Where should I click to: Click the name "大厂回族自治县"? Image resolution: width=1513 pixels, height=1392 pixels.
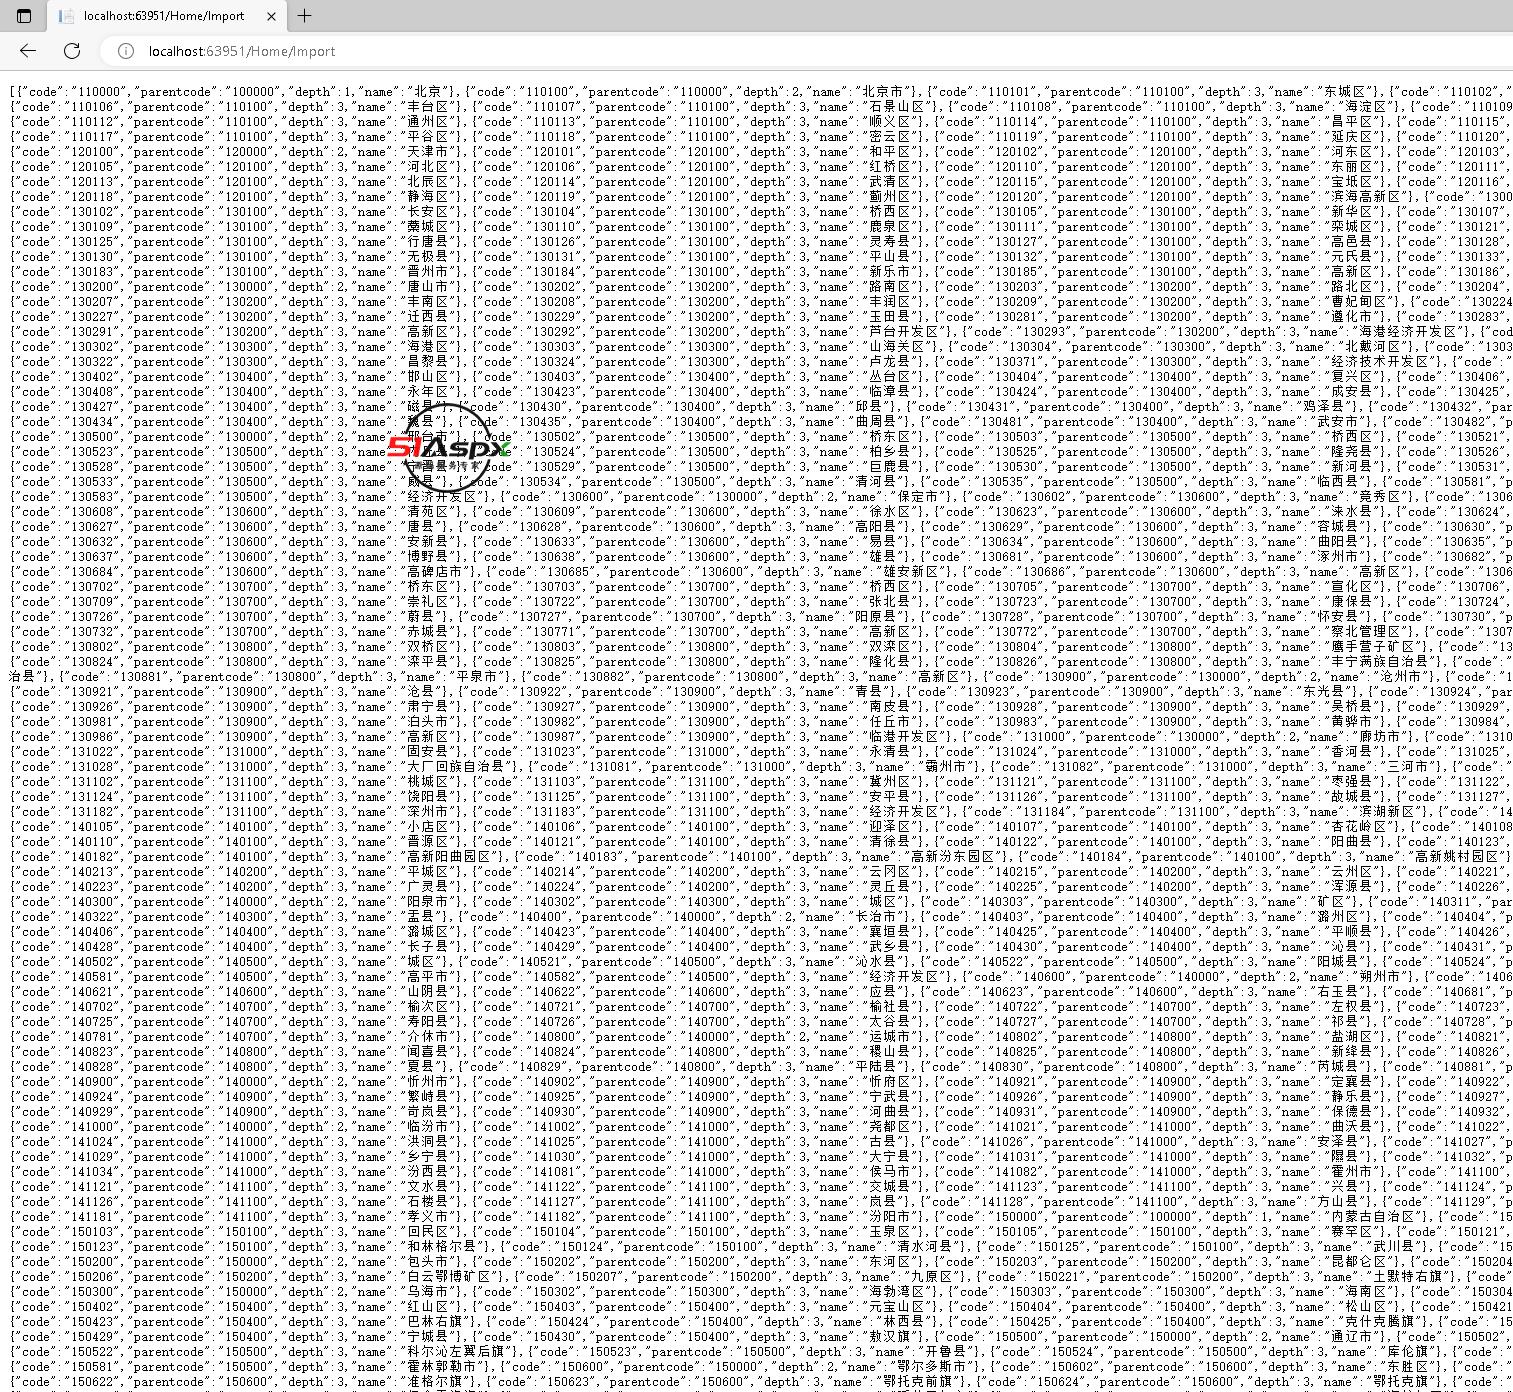click(455, 767)
